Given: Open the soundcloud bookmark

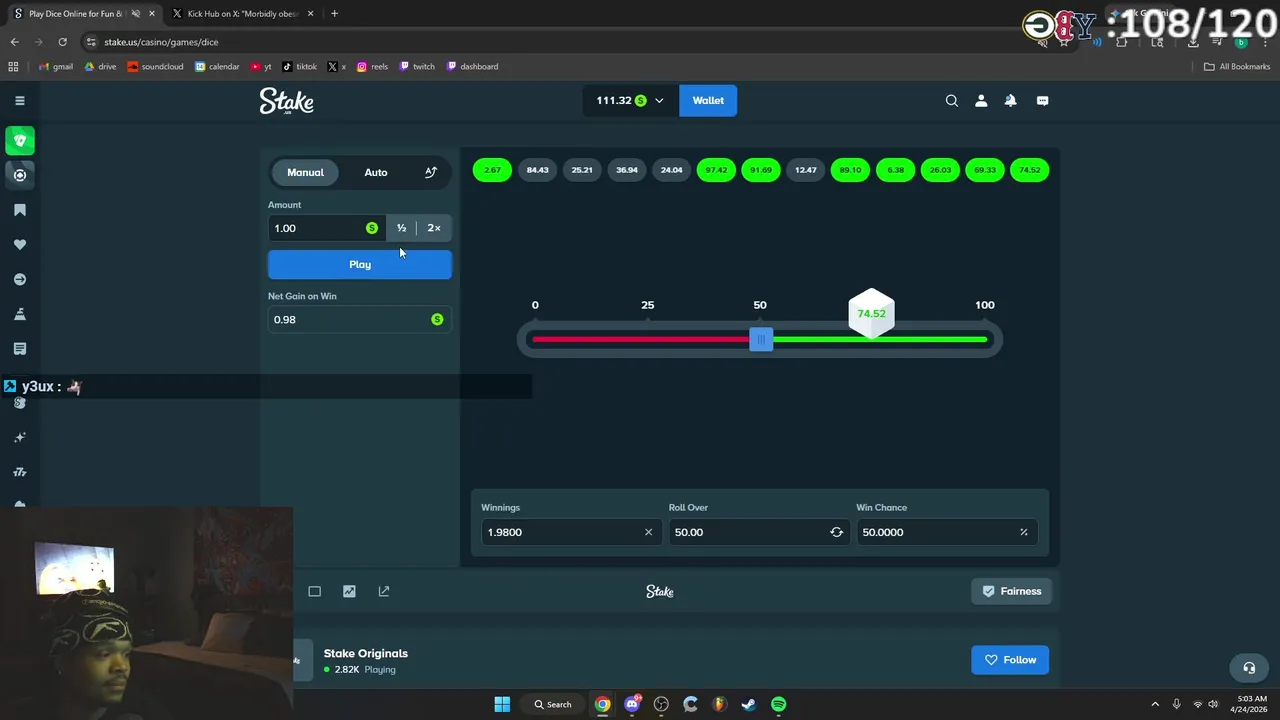Looking at the screenshot, I should tap(155, 67).
